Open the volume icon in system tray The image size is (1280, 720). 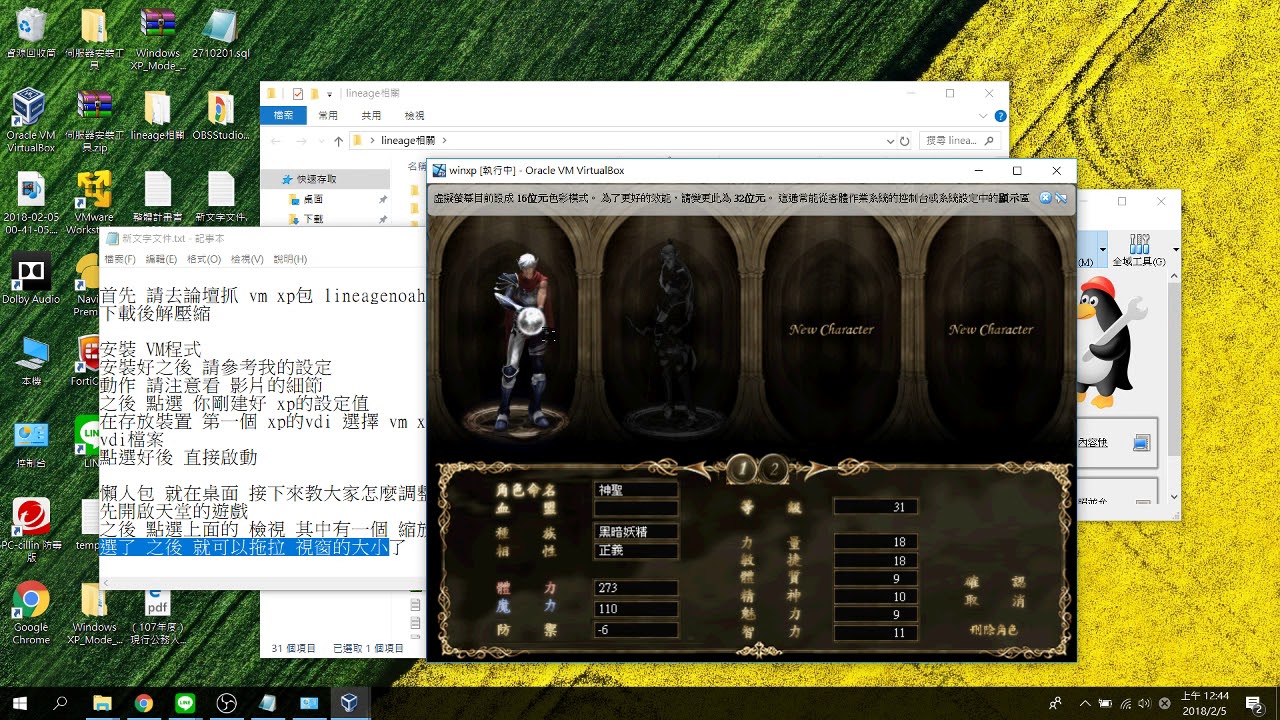[1145, 703]
